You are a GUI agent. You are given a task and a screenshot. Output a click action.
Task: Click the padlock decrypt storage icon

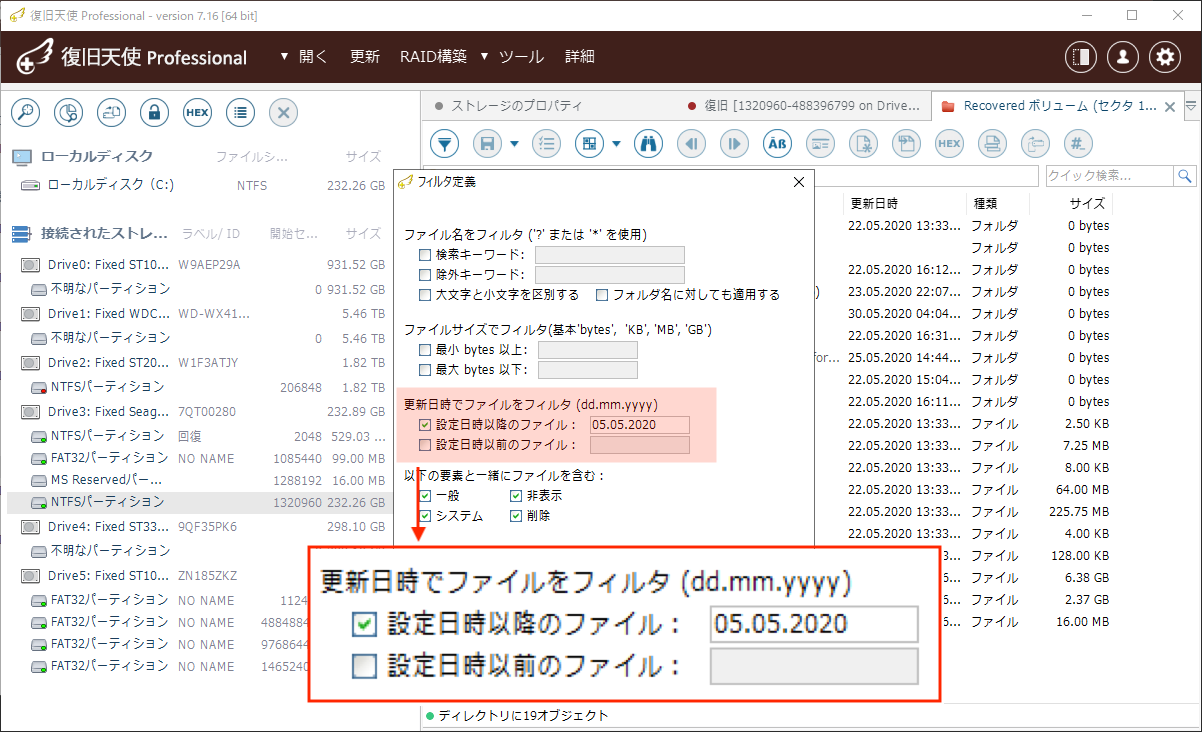click(154, 113)
